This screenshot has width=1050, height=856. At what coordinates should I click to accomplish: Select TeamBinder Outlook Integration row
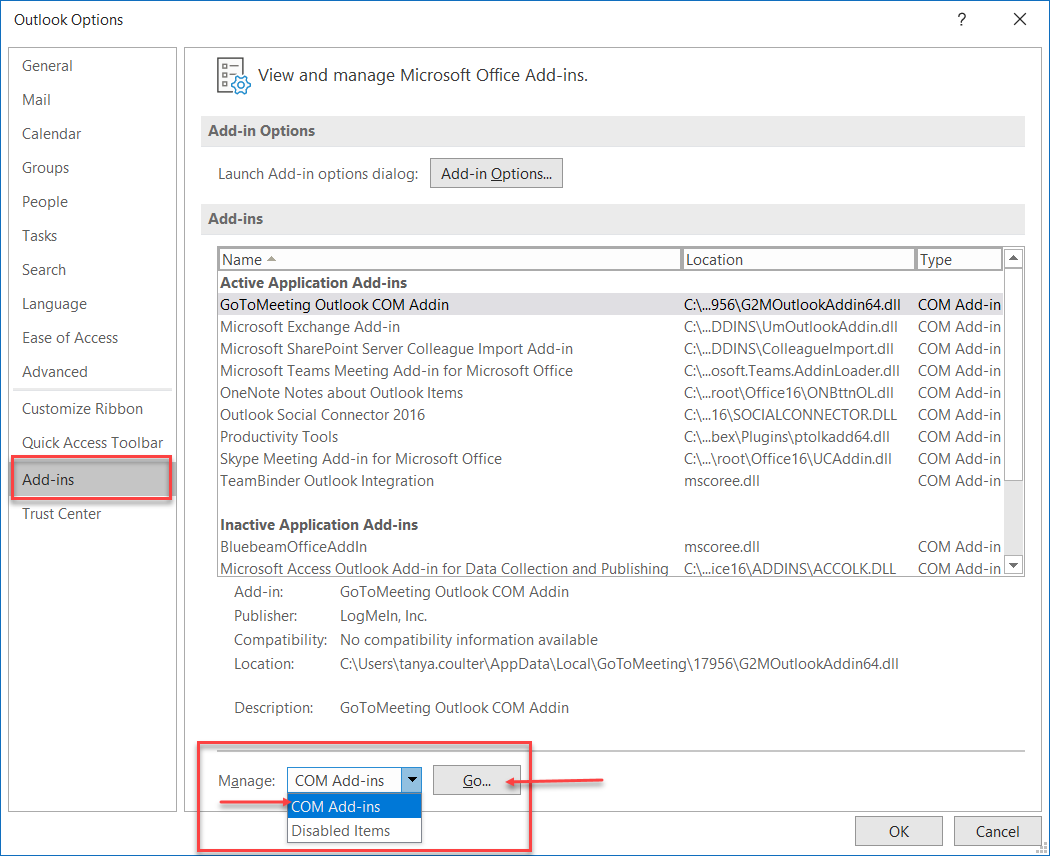coord(610,481)
